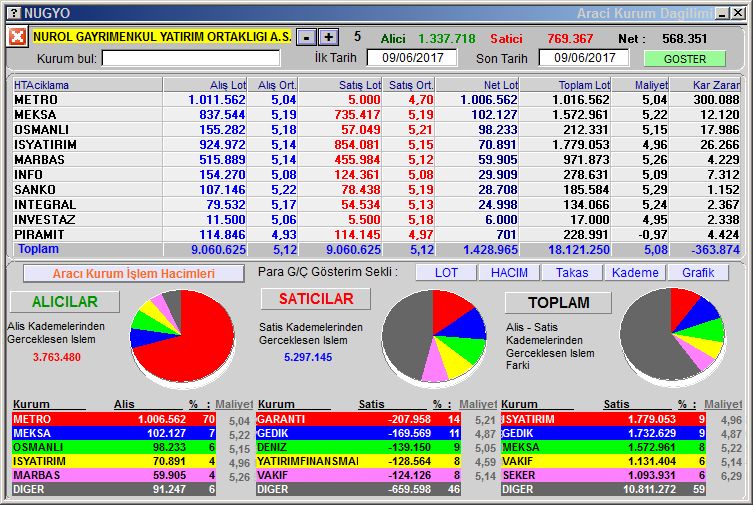This screenshot has height=505, width=753.
Task: Click the SEKER total row
Action: pos(603,475)
